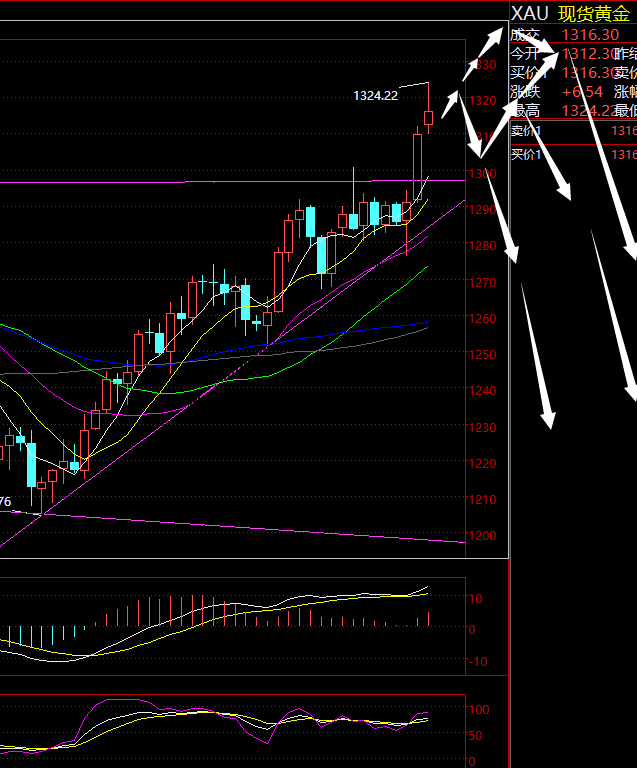The height and width of the screenshot is (768, 637).
Task: Click the MACD axis label -10
Action: [x=478, y=662]
